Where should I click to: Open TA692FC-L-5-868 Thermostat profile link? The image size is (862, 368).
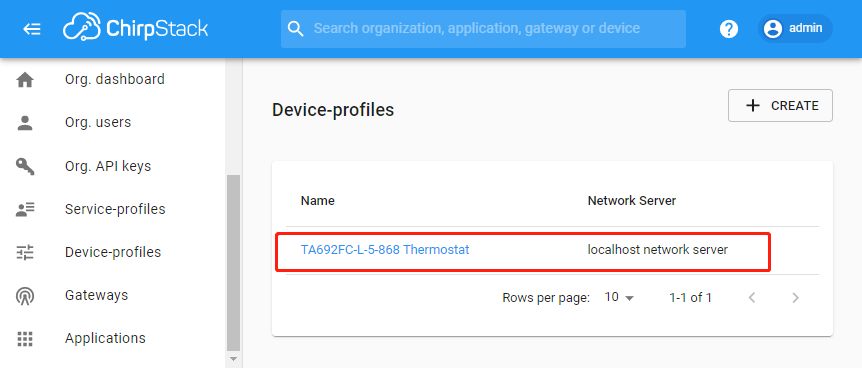[385, 250]
